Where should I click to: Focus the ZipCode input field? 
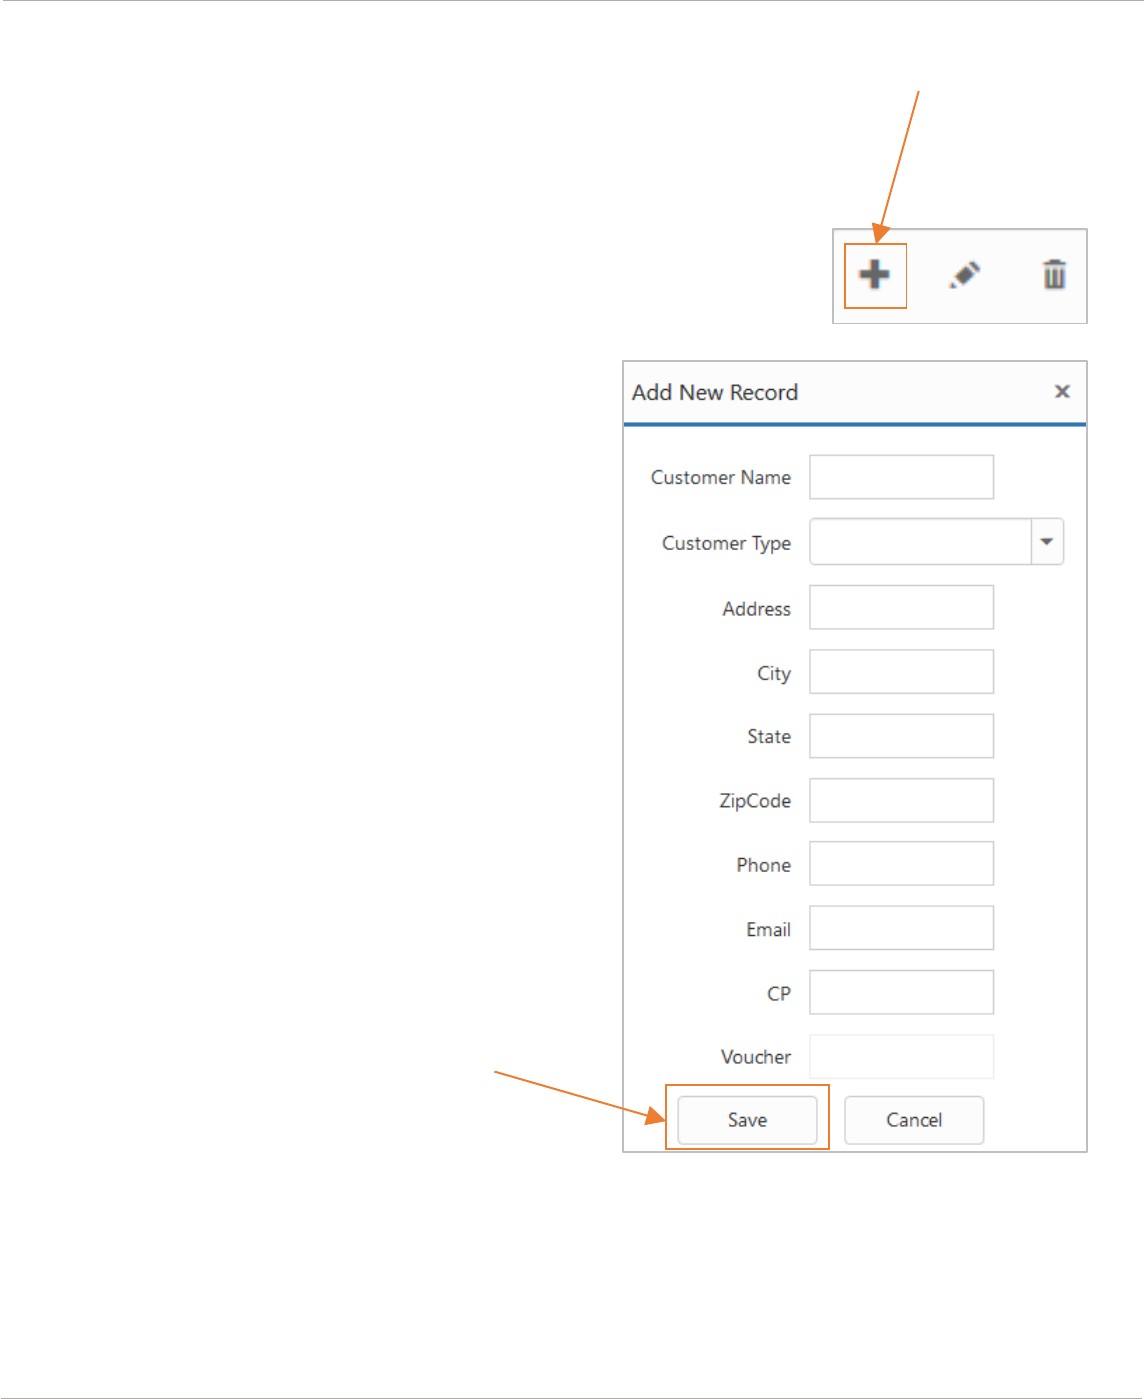pos(901,800)
